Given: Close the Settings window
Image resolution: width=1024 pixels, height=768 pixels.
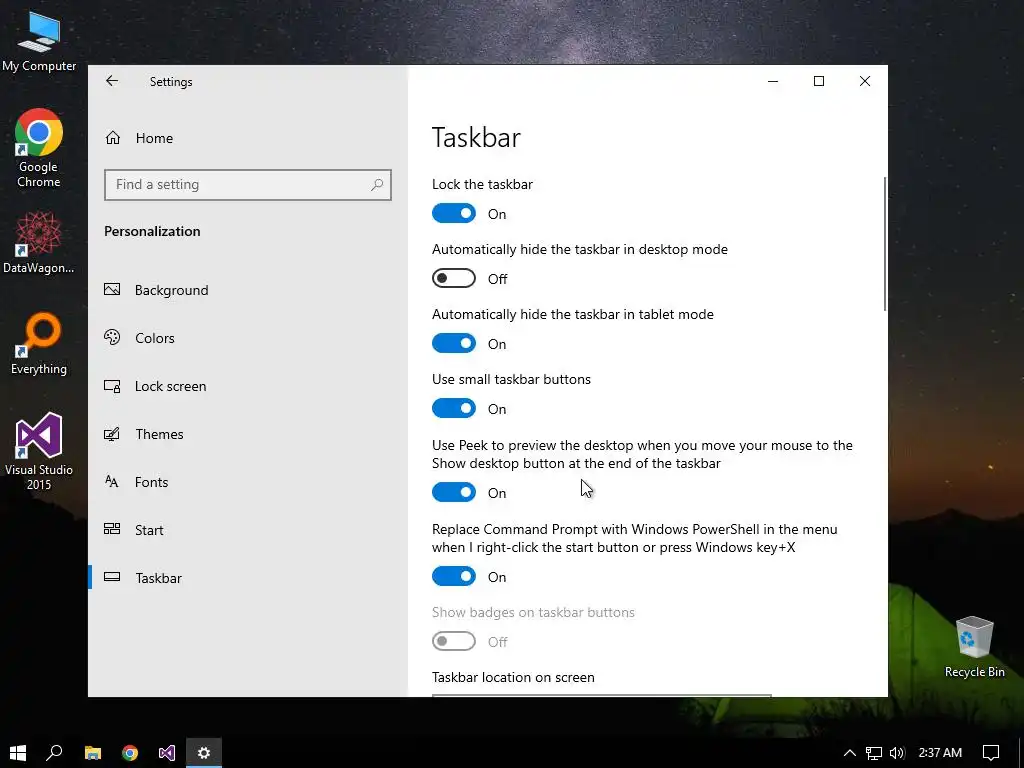Looking at the screenshot, I should [x=865, y=81].
